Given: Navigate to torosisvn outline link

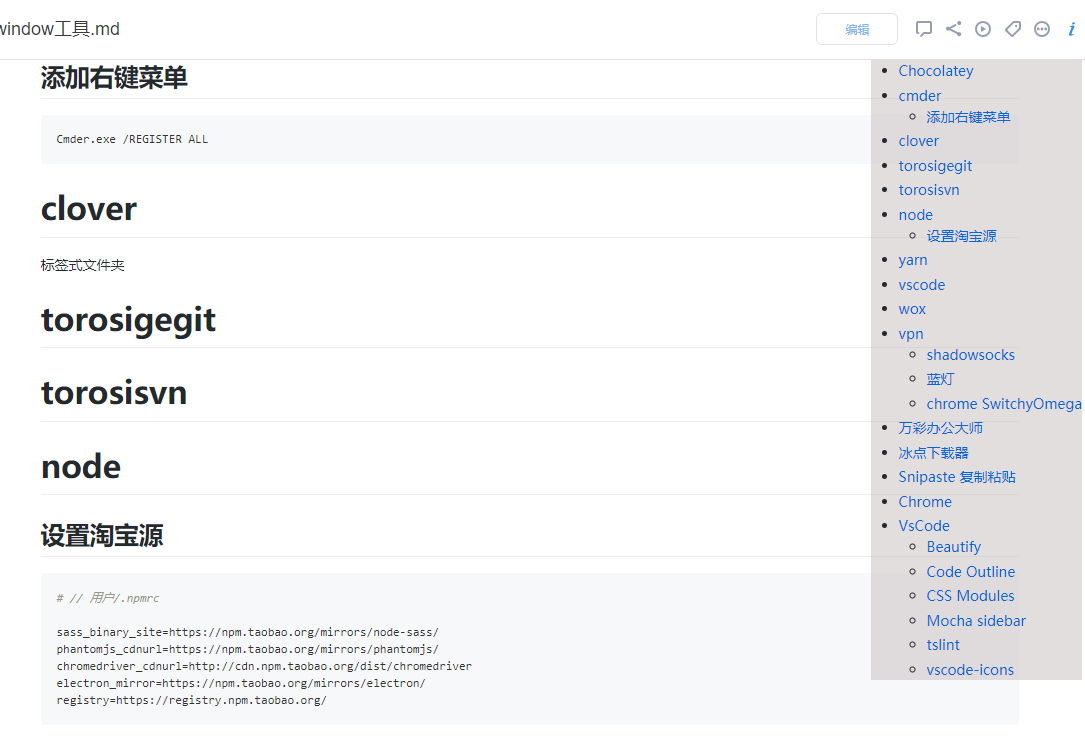Looking at the screenshot, I should tap(929, 190).
